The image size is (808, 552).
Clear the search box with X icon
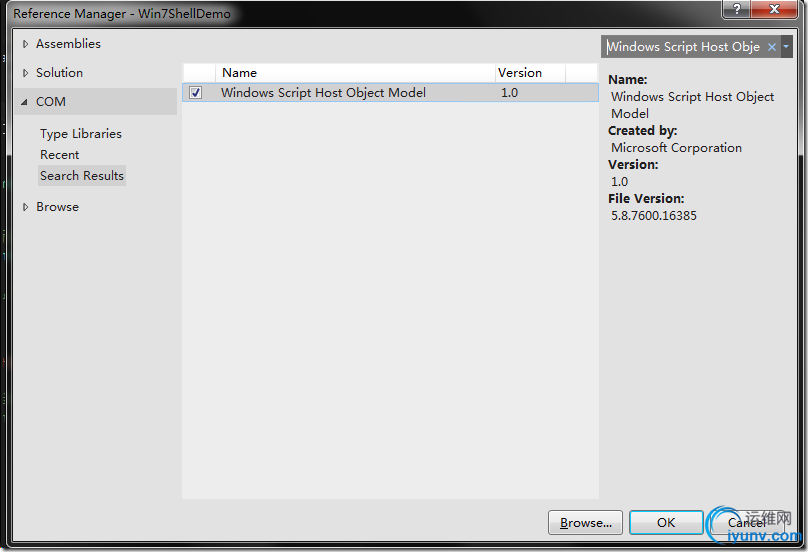coord(771,47)
